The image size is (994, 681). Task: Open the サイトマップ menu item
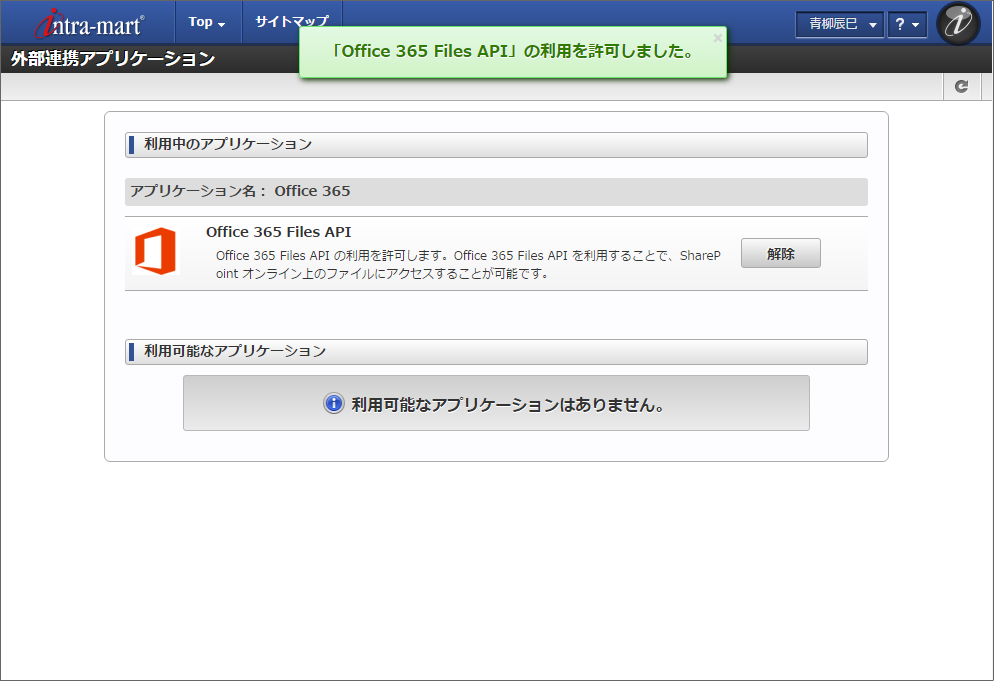tap(292, 22)
